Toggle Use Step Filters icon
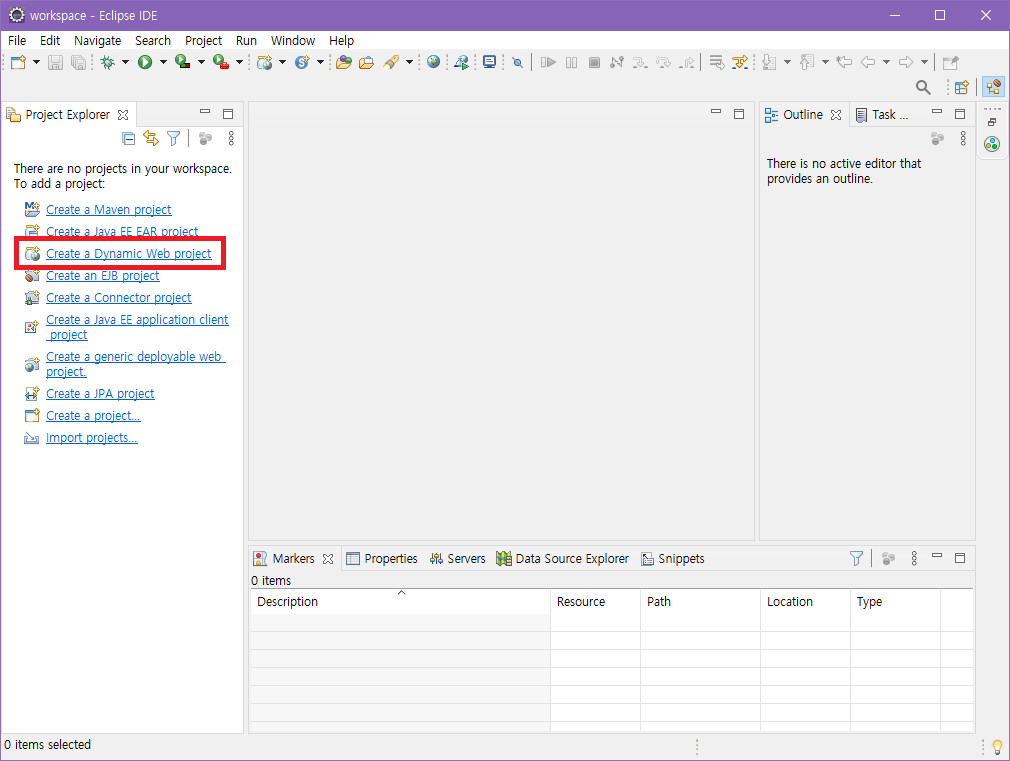The image size is (1010, 761). click(740, 63)
